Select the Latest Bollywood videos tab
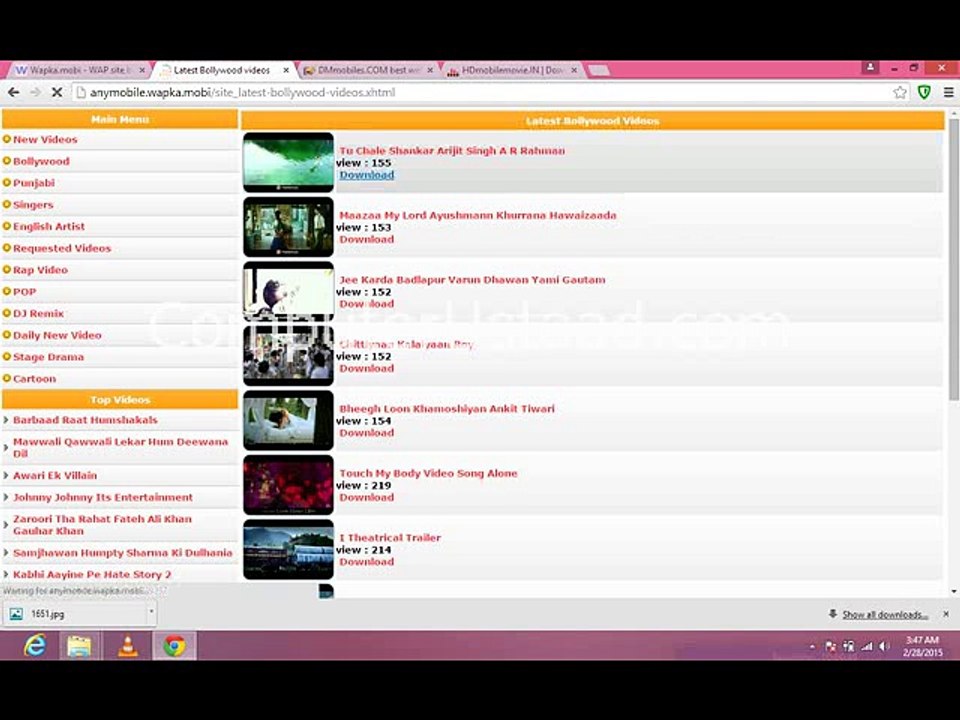This screenshot has width=960, height=720. pyautogui.click(x=222, y=70)
